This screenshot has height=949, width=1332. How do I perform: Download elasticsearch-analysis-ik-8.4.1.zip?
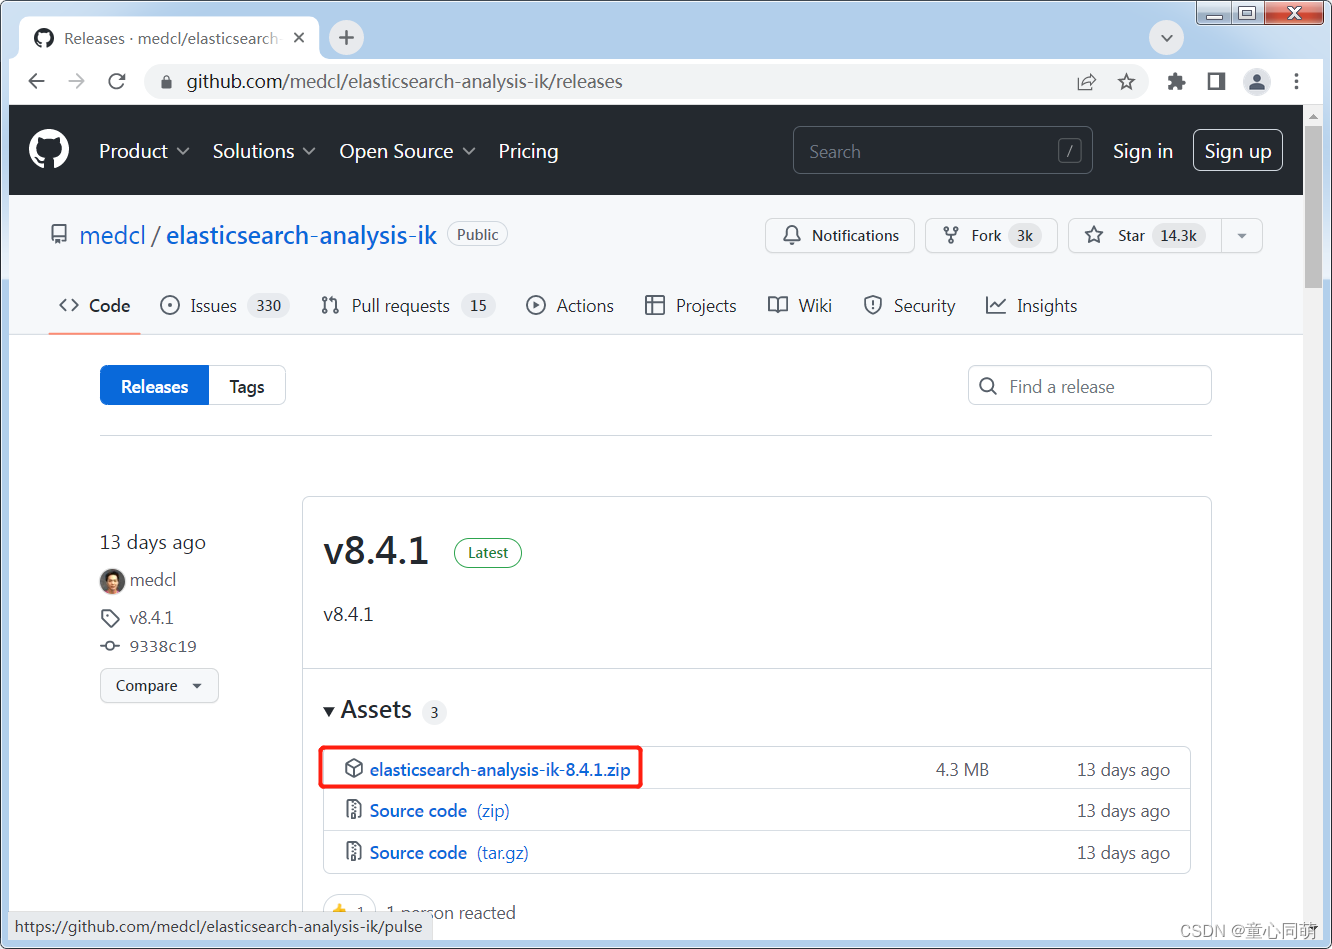[x=500, y=770]
